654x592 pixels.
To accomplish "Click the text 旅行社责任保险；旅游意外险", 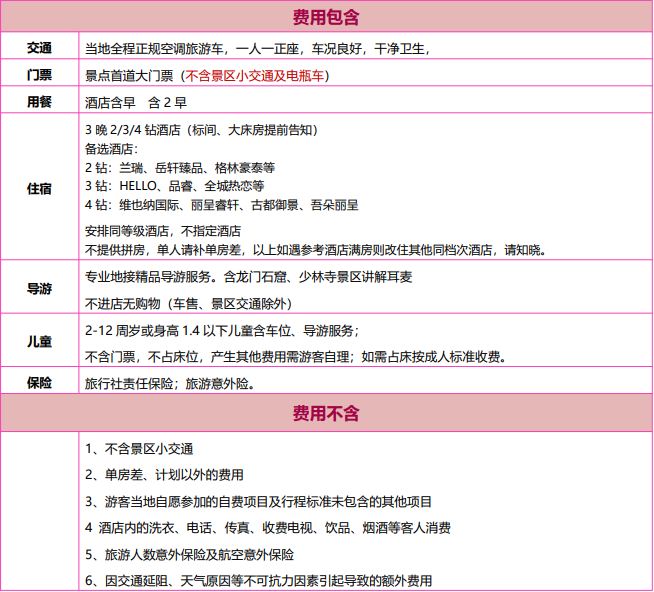I will pyautogui.click(x=170, y=384).
